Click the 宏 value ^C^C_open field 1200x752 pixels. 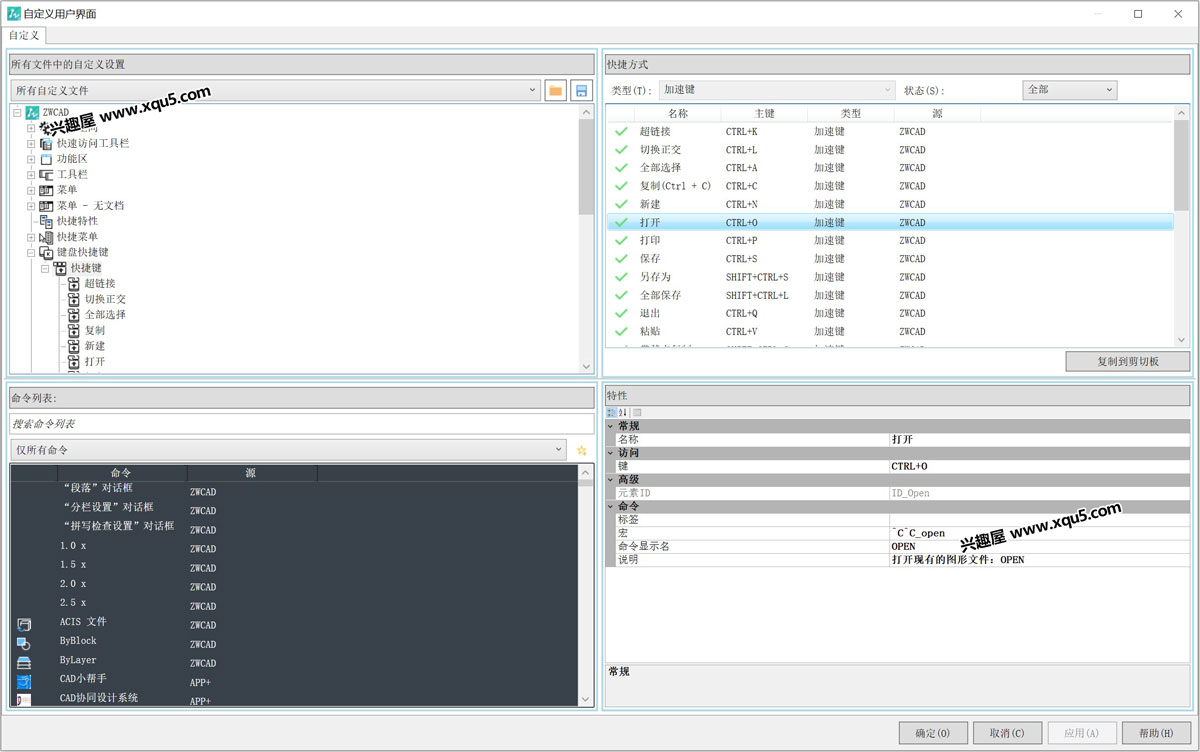pyautogui.click(x=1040, y=533)
